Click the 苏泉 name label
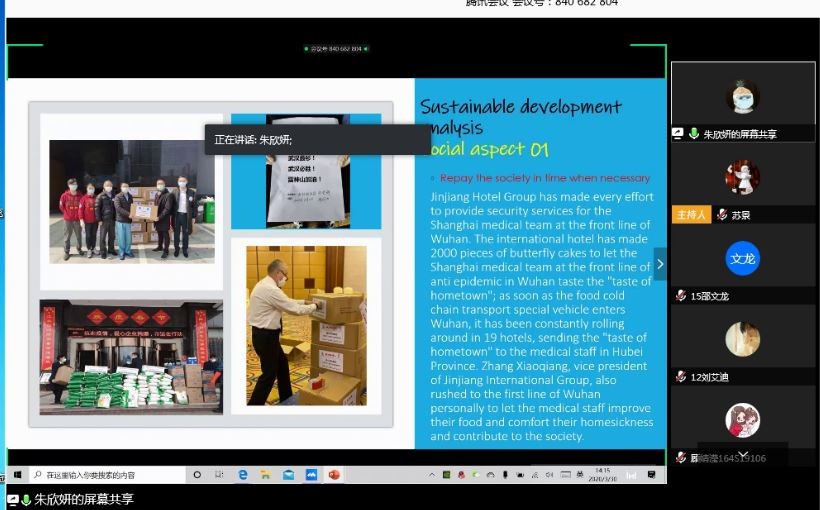The height and width of the screenshot is (510, 820). click(x=741, y=215)
